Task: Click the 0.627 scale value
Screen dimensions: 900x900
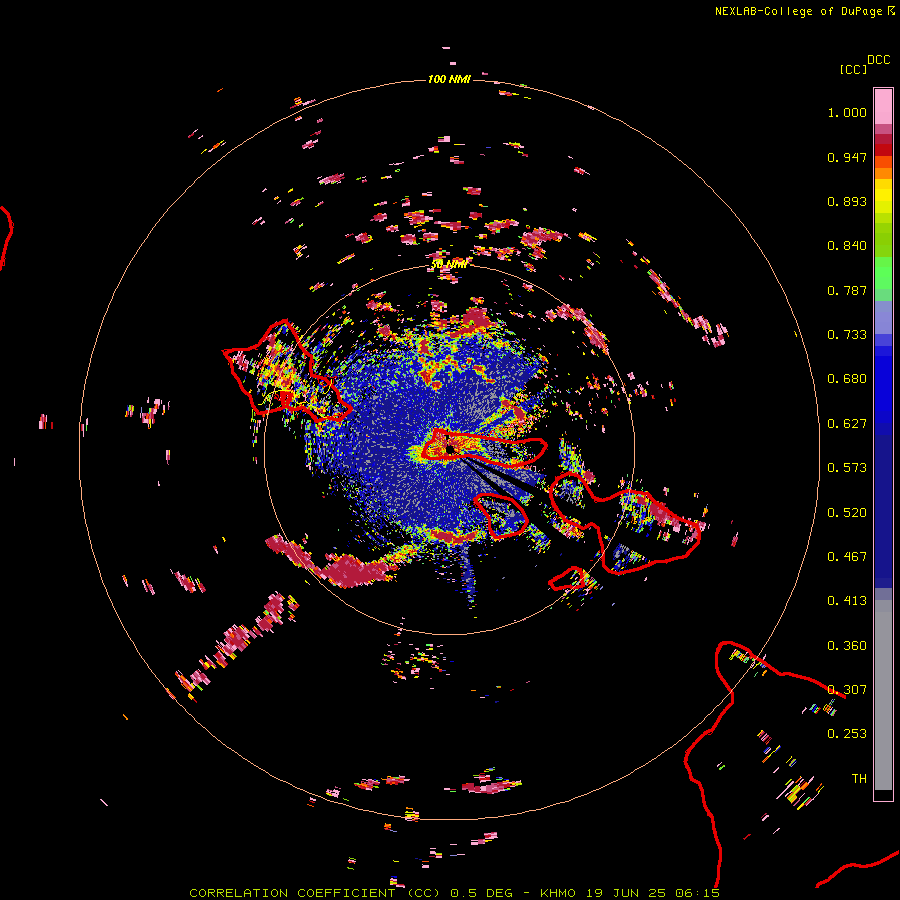Action: [x=847, y=424]
